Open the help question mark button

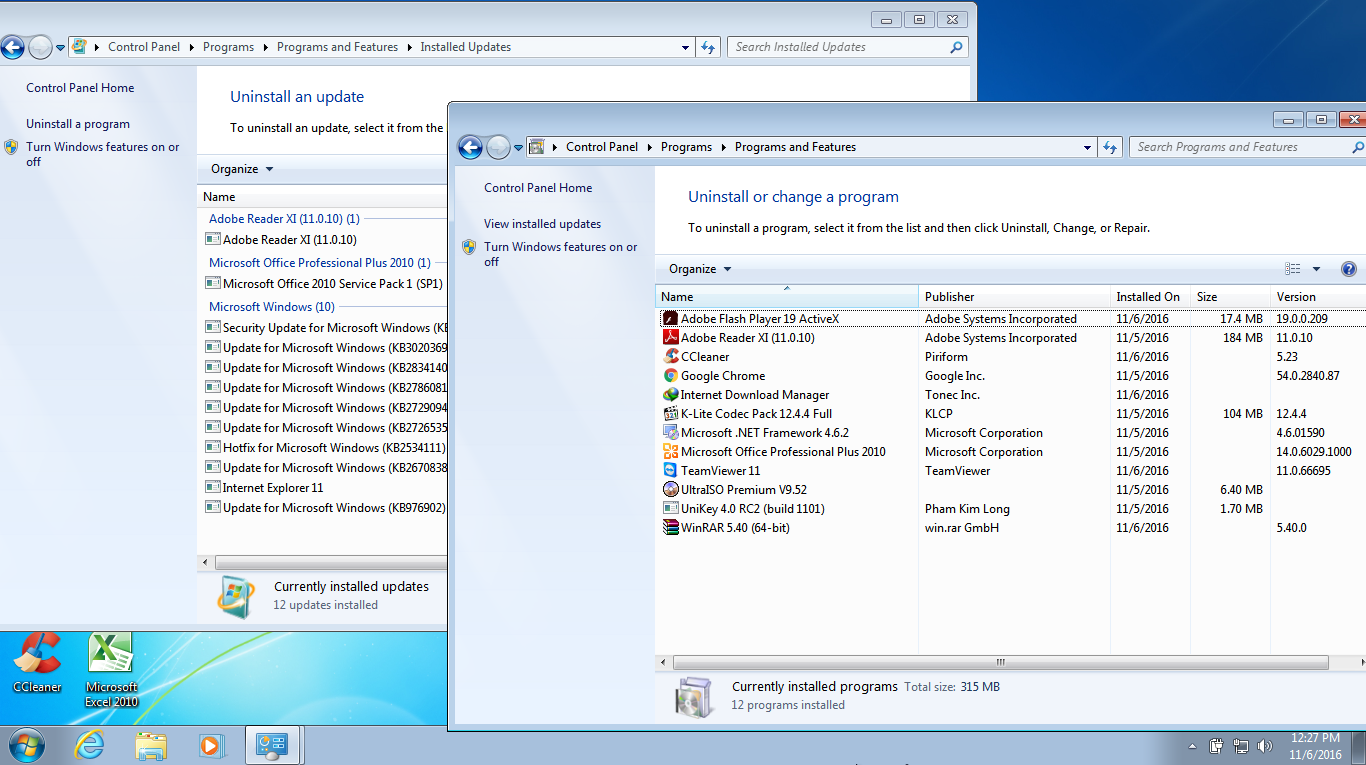[x=1348, y=269]
